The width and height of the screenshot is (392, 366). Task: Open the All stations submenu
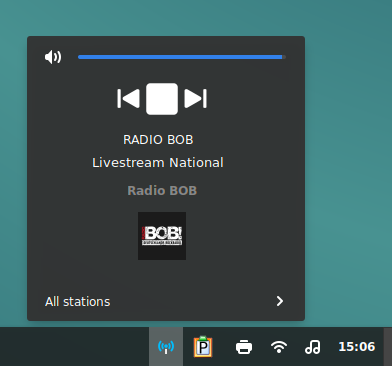[x=166, y=301]
